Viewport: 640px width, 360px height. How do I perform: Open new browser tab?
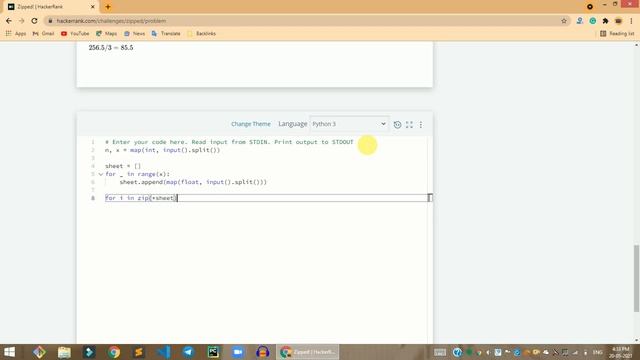(108, 7)
